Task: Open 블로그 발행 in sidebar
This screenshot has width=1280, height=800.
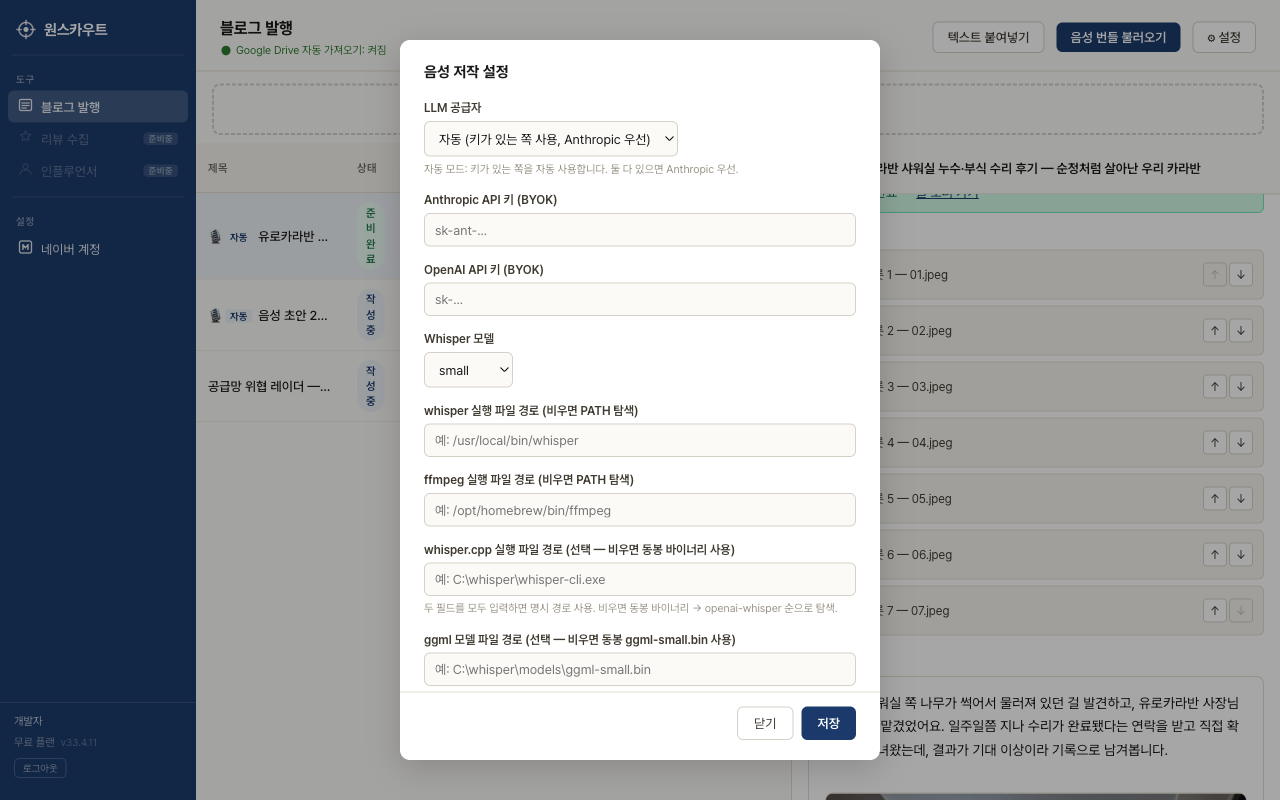Action: 98,106
